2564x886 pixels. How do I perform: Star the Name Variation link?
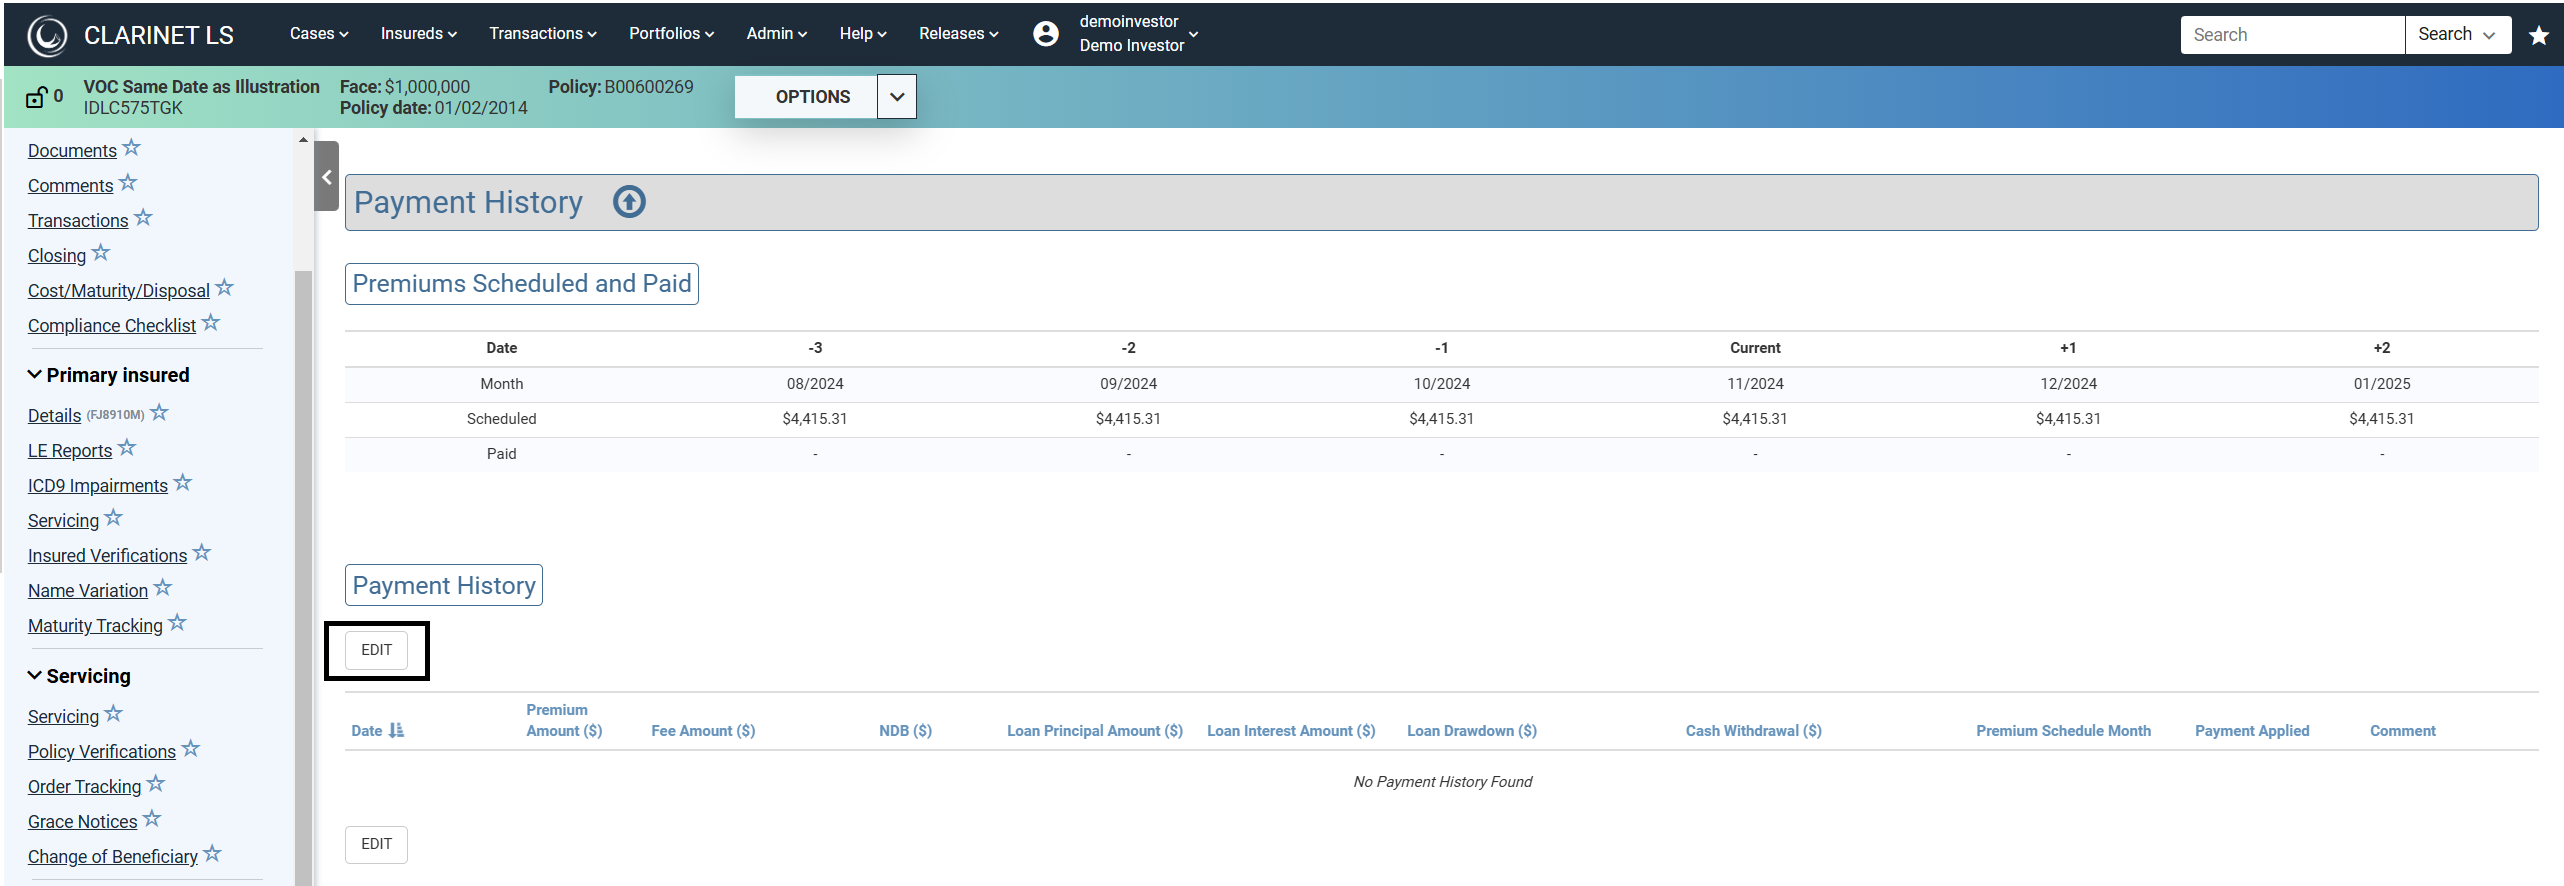[x=163, y=588]
